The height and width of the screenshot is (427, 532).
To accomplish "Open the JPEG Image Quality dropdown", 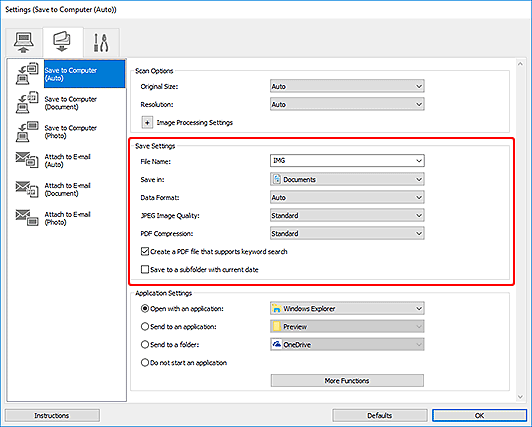I will [347, 215].
